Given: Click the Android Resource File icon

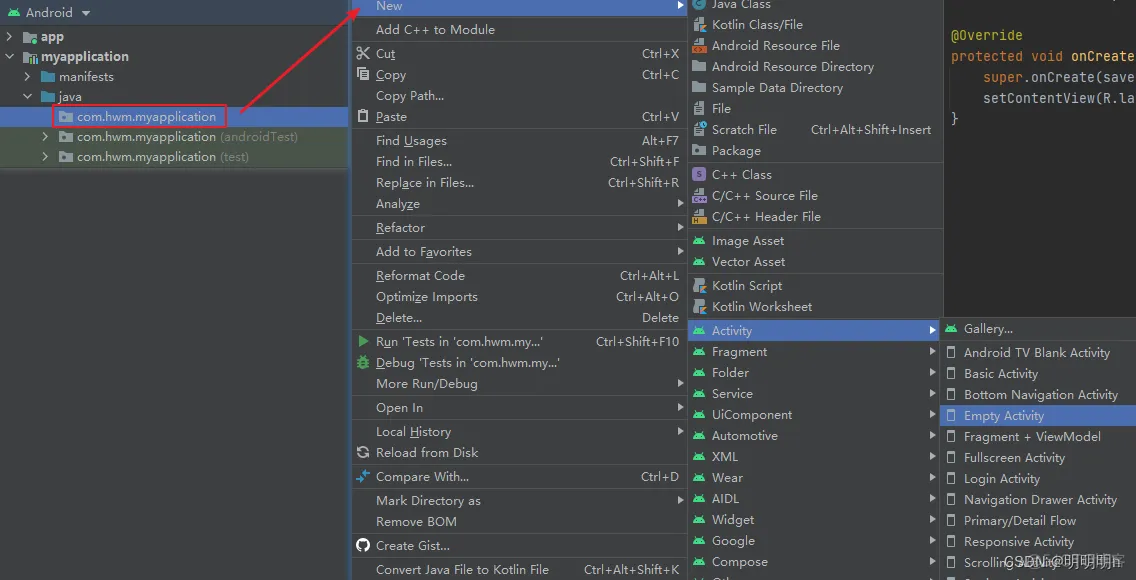Looking at the screenshot, I should 699,46.
